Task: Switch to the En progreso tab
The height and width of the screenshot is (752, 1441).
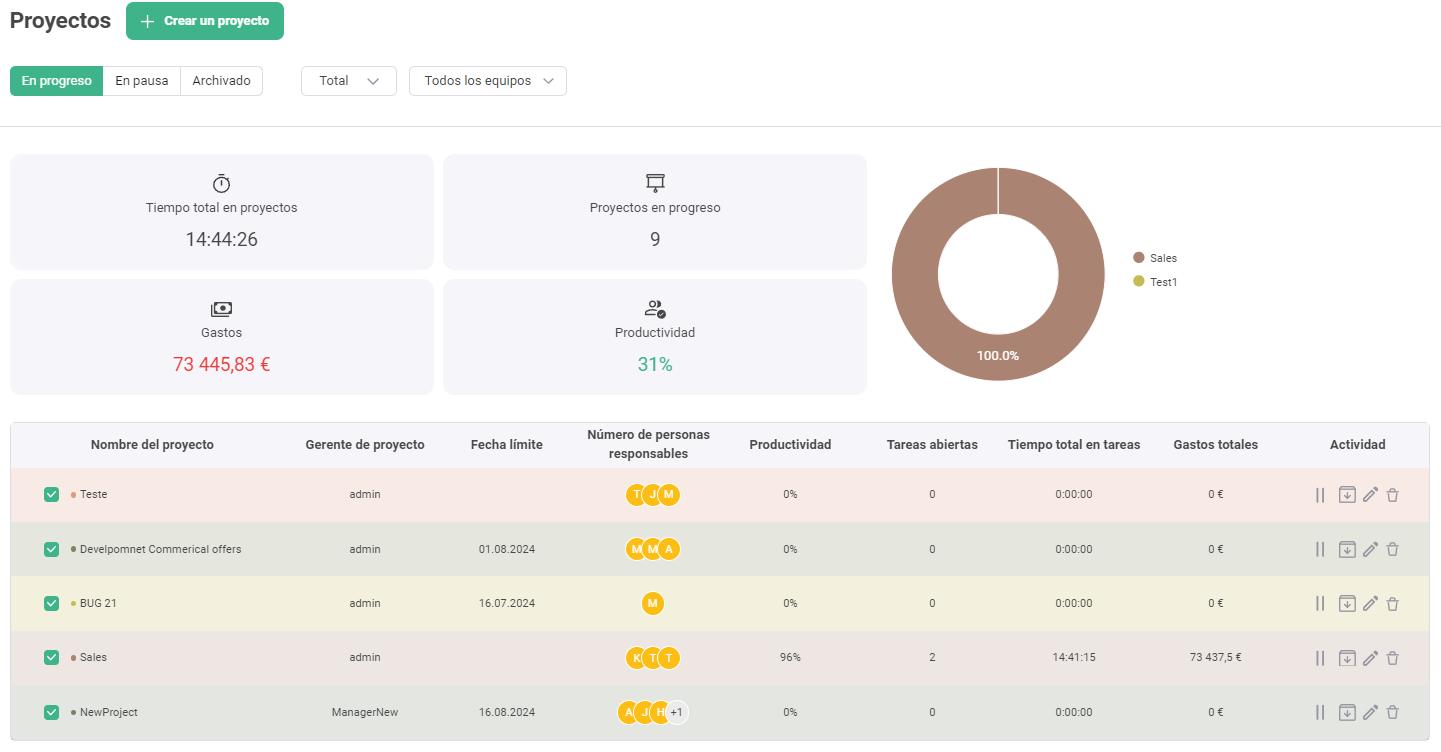Action: [x=56, y=81]
